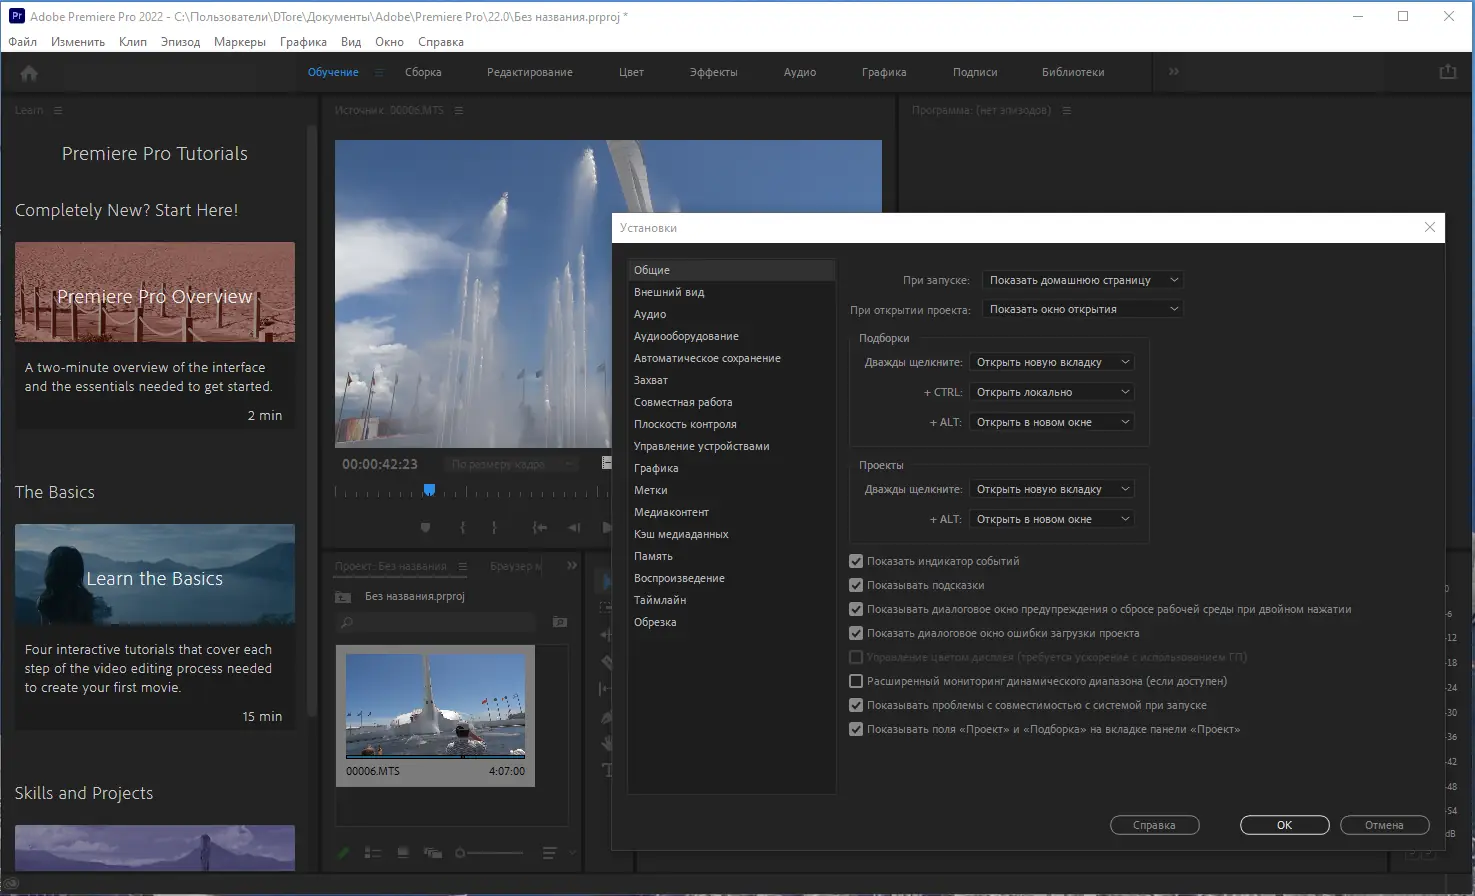
Task: Disable the Показывать подсказки checkbox
Action: [x=856, y=585]
